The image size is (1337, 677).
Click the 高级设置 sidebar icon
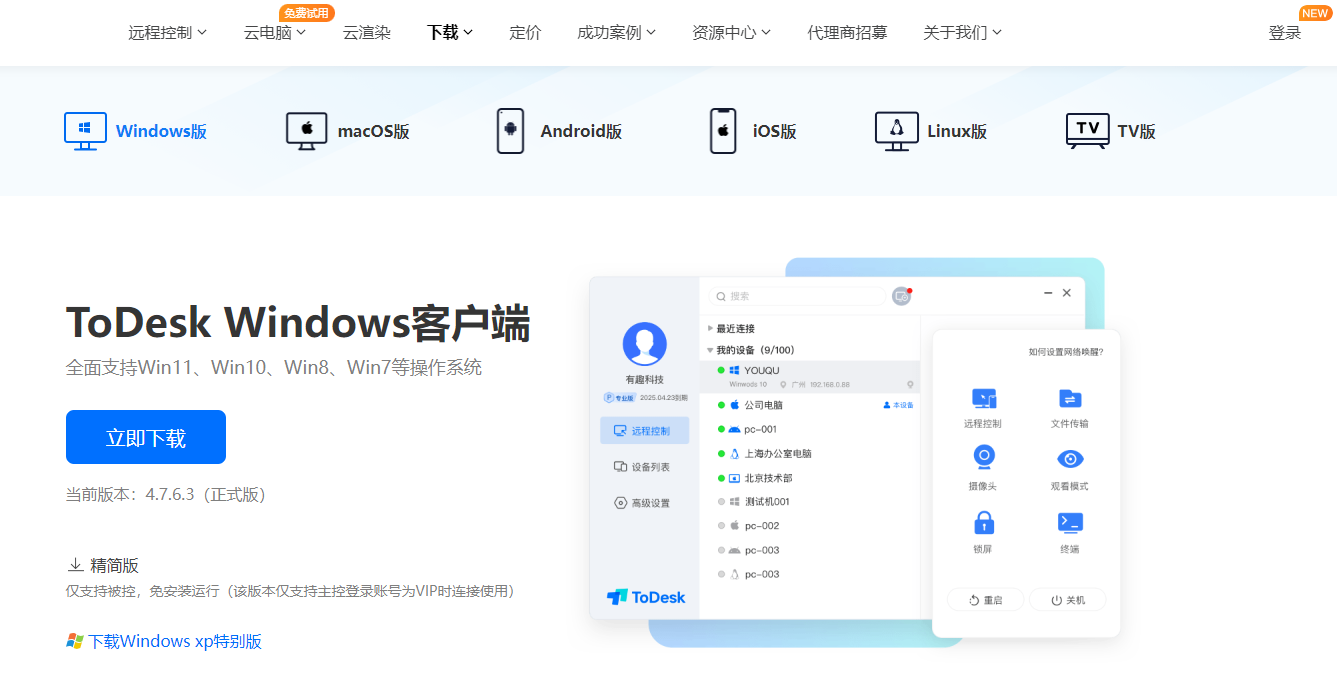(x=620, y=503)
